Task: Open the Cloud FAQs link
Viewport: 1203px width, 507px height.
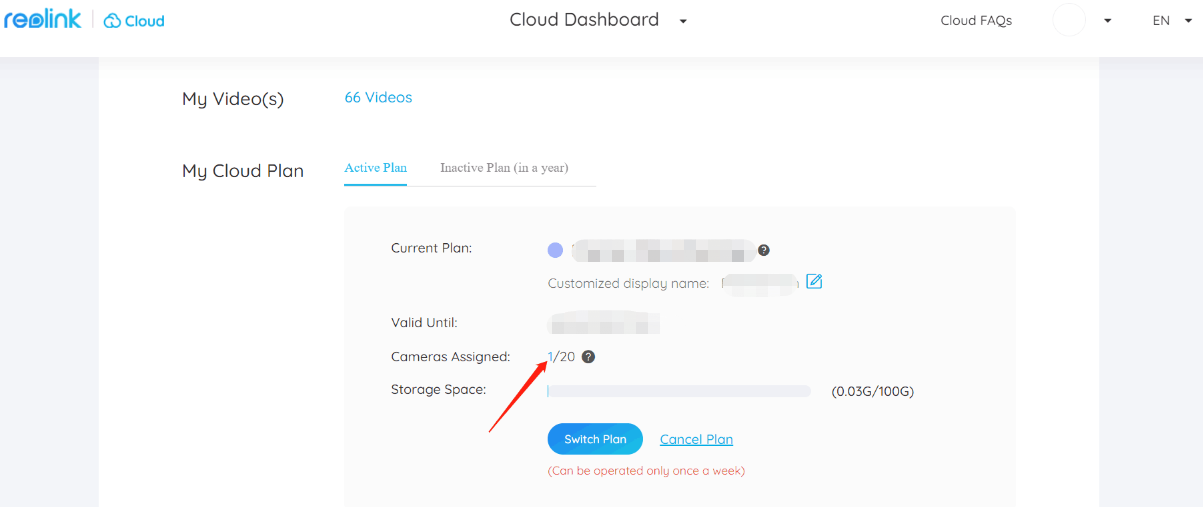Action: tap(976, 21)
